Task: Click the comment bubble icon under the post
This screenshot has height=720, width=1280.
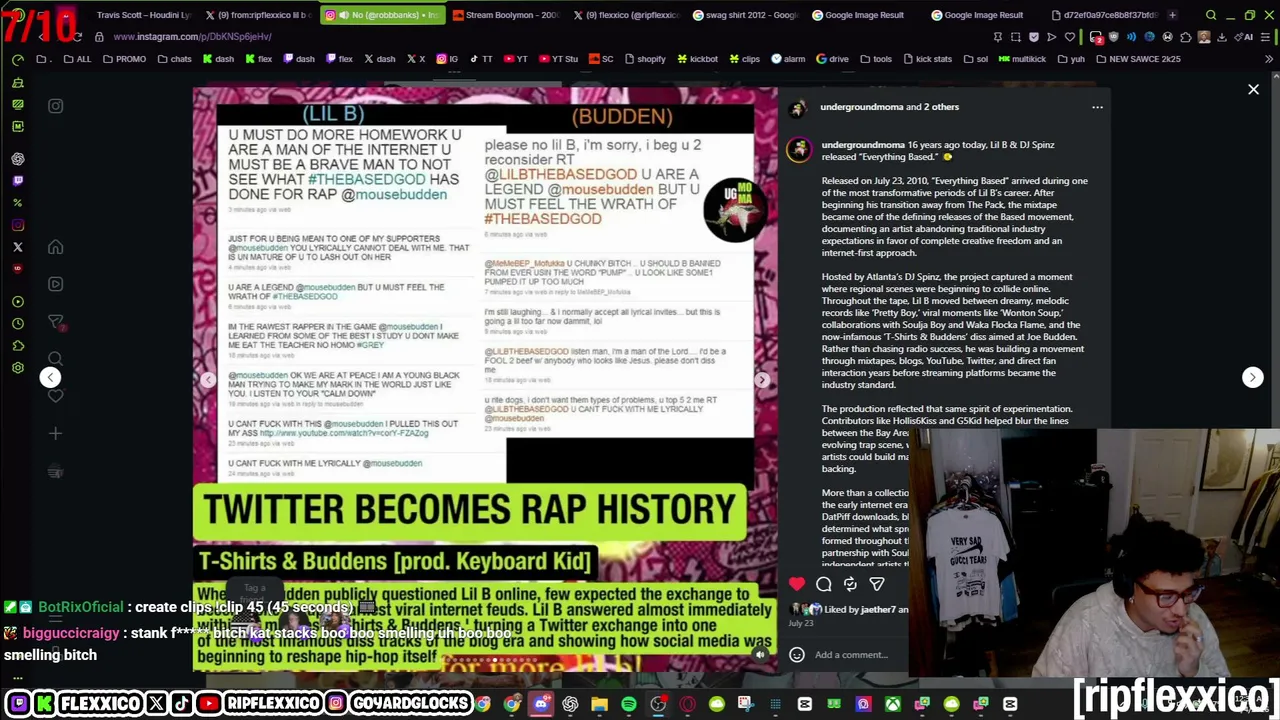Action: pyautogui.click(x=824, y=584)
